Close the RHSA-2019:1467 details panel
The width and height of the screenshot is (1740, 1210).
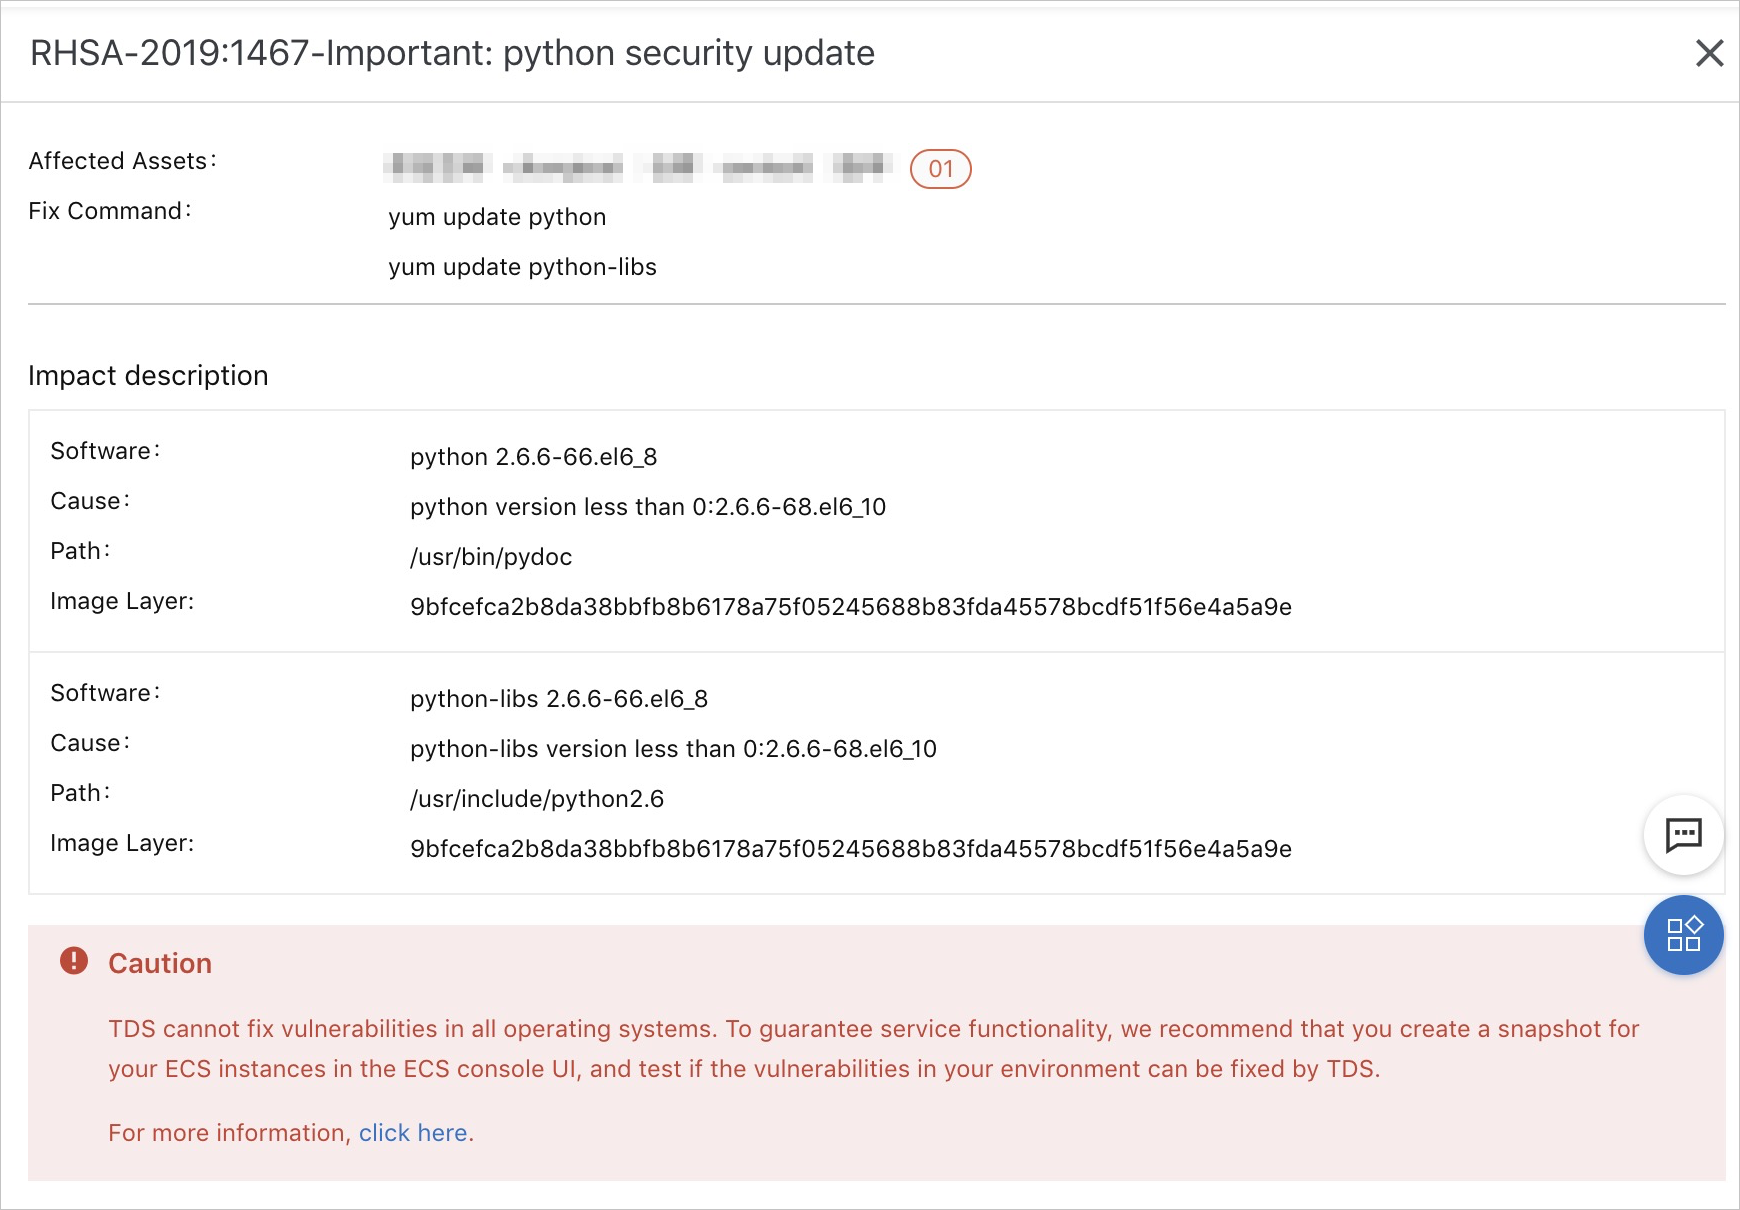[1709, 53]
